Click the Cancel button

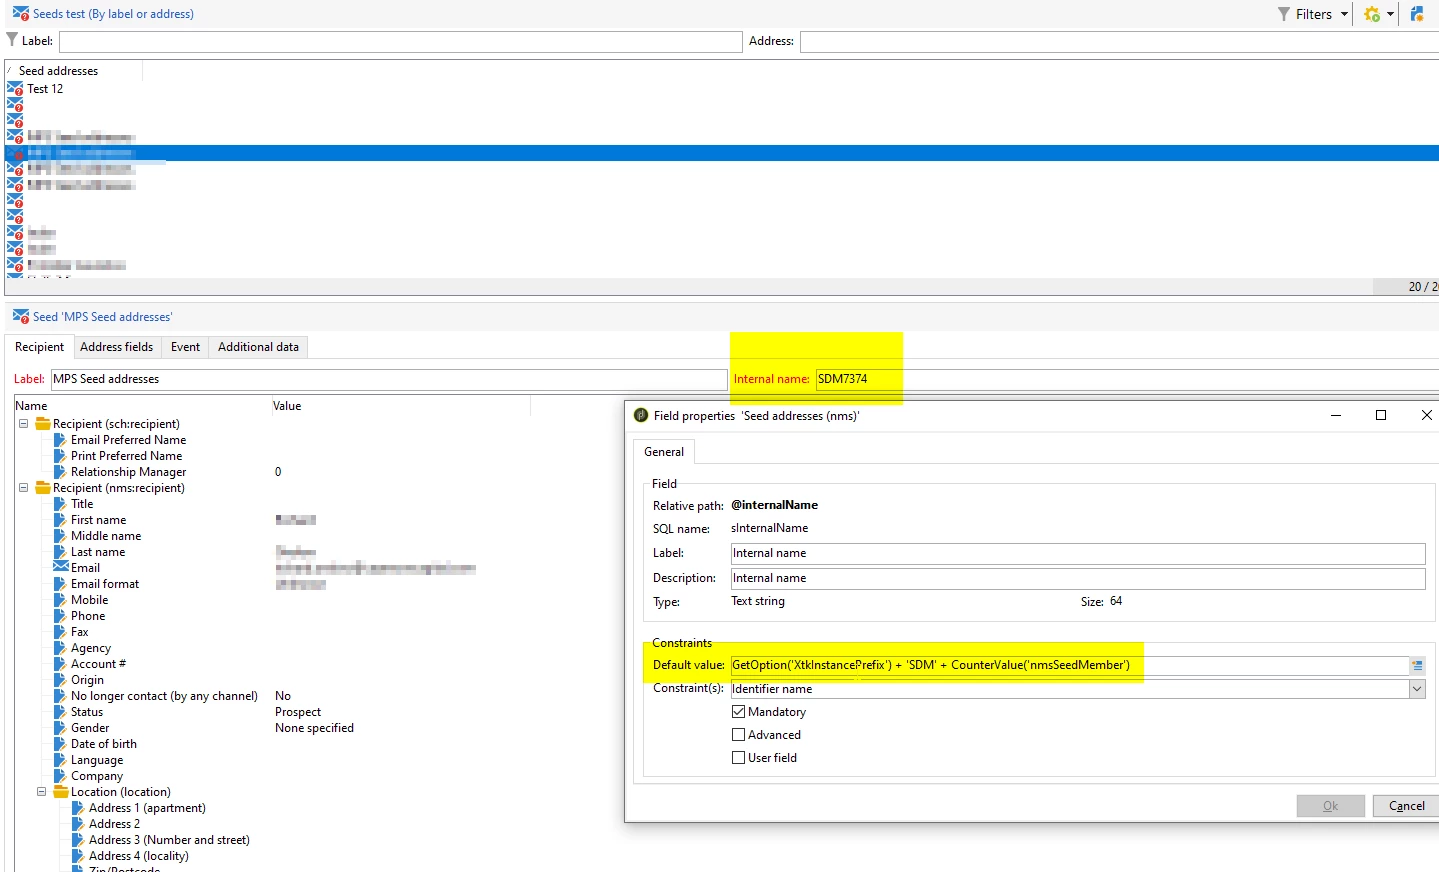pos(1406,806)
